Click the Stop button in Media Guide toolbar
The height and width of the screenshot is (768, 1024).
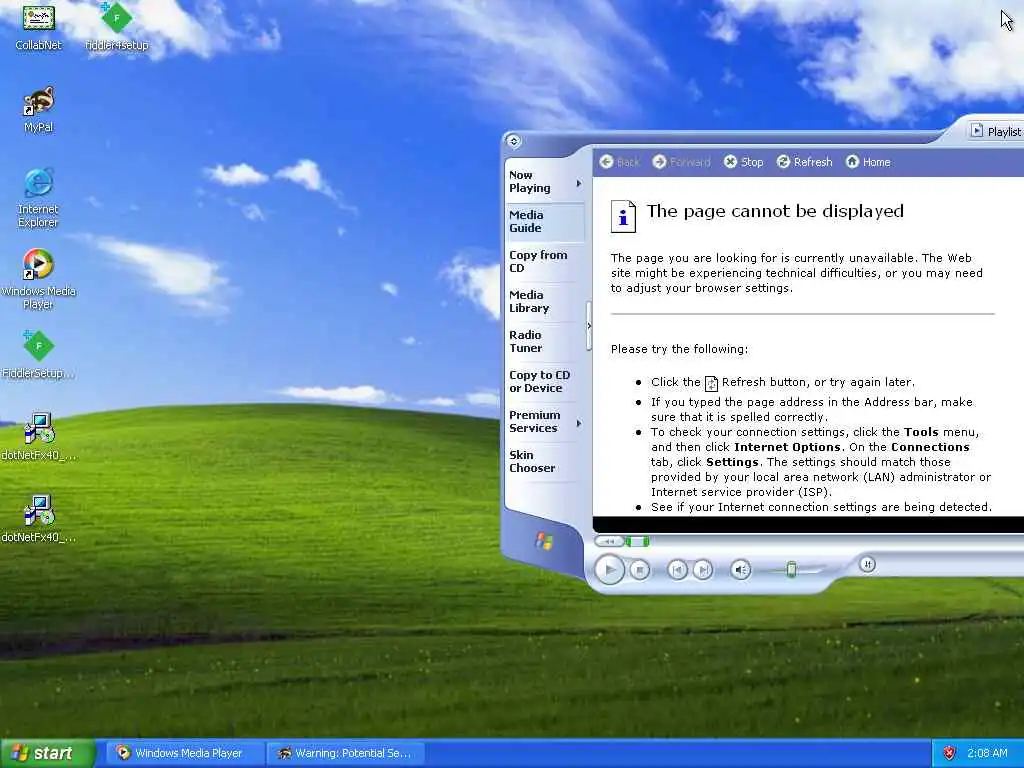click(x=743, y=162)
